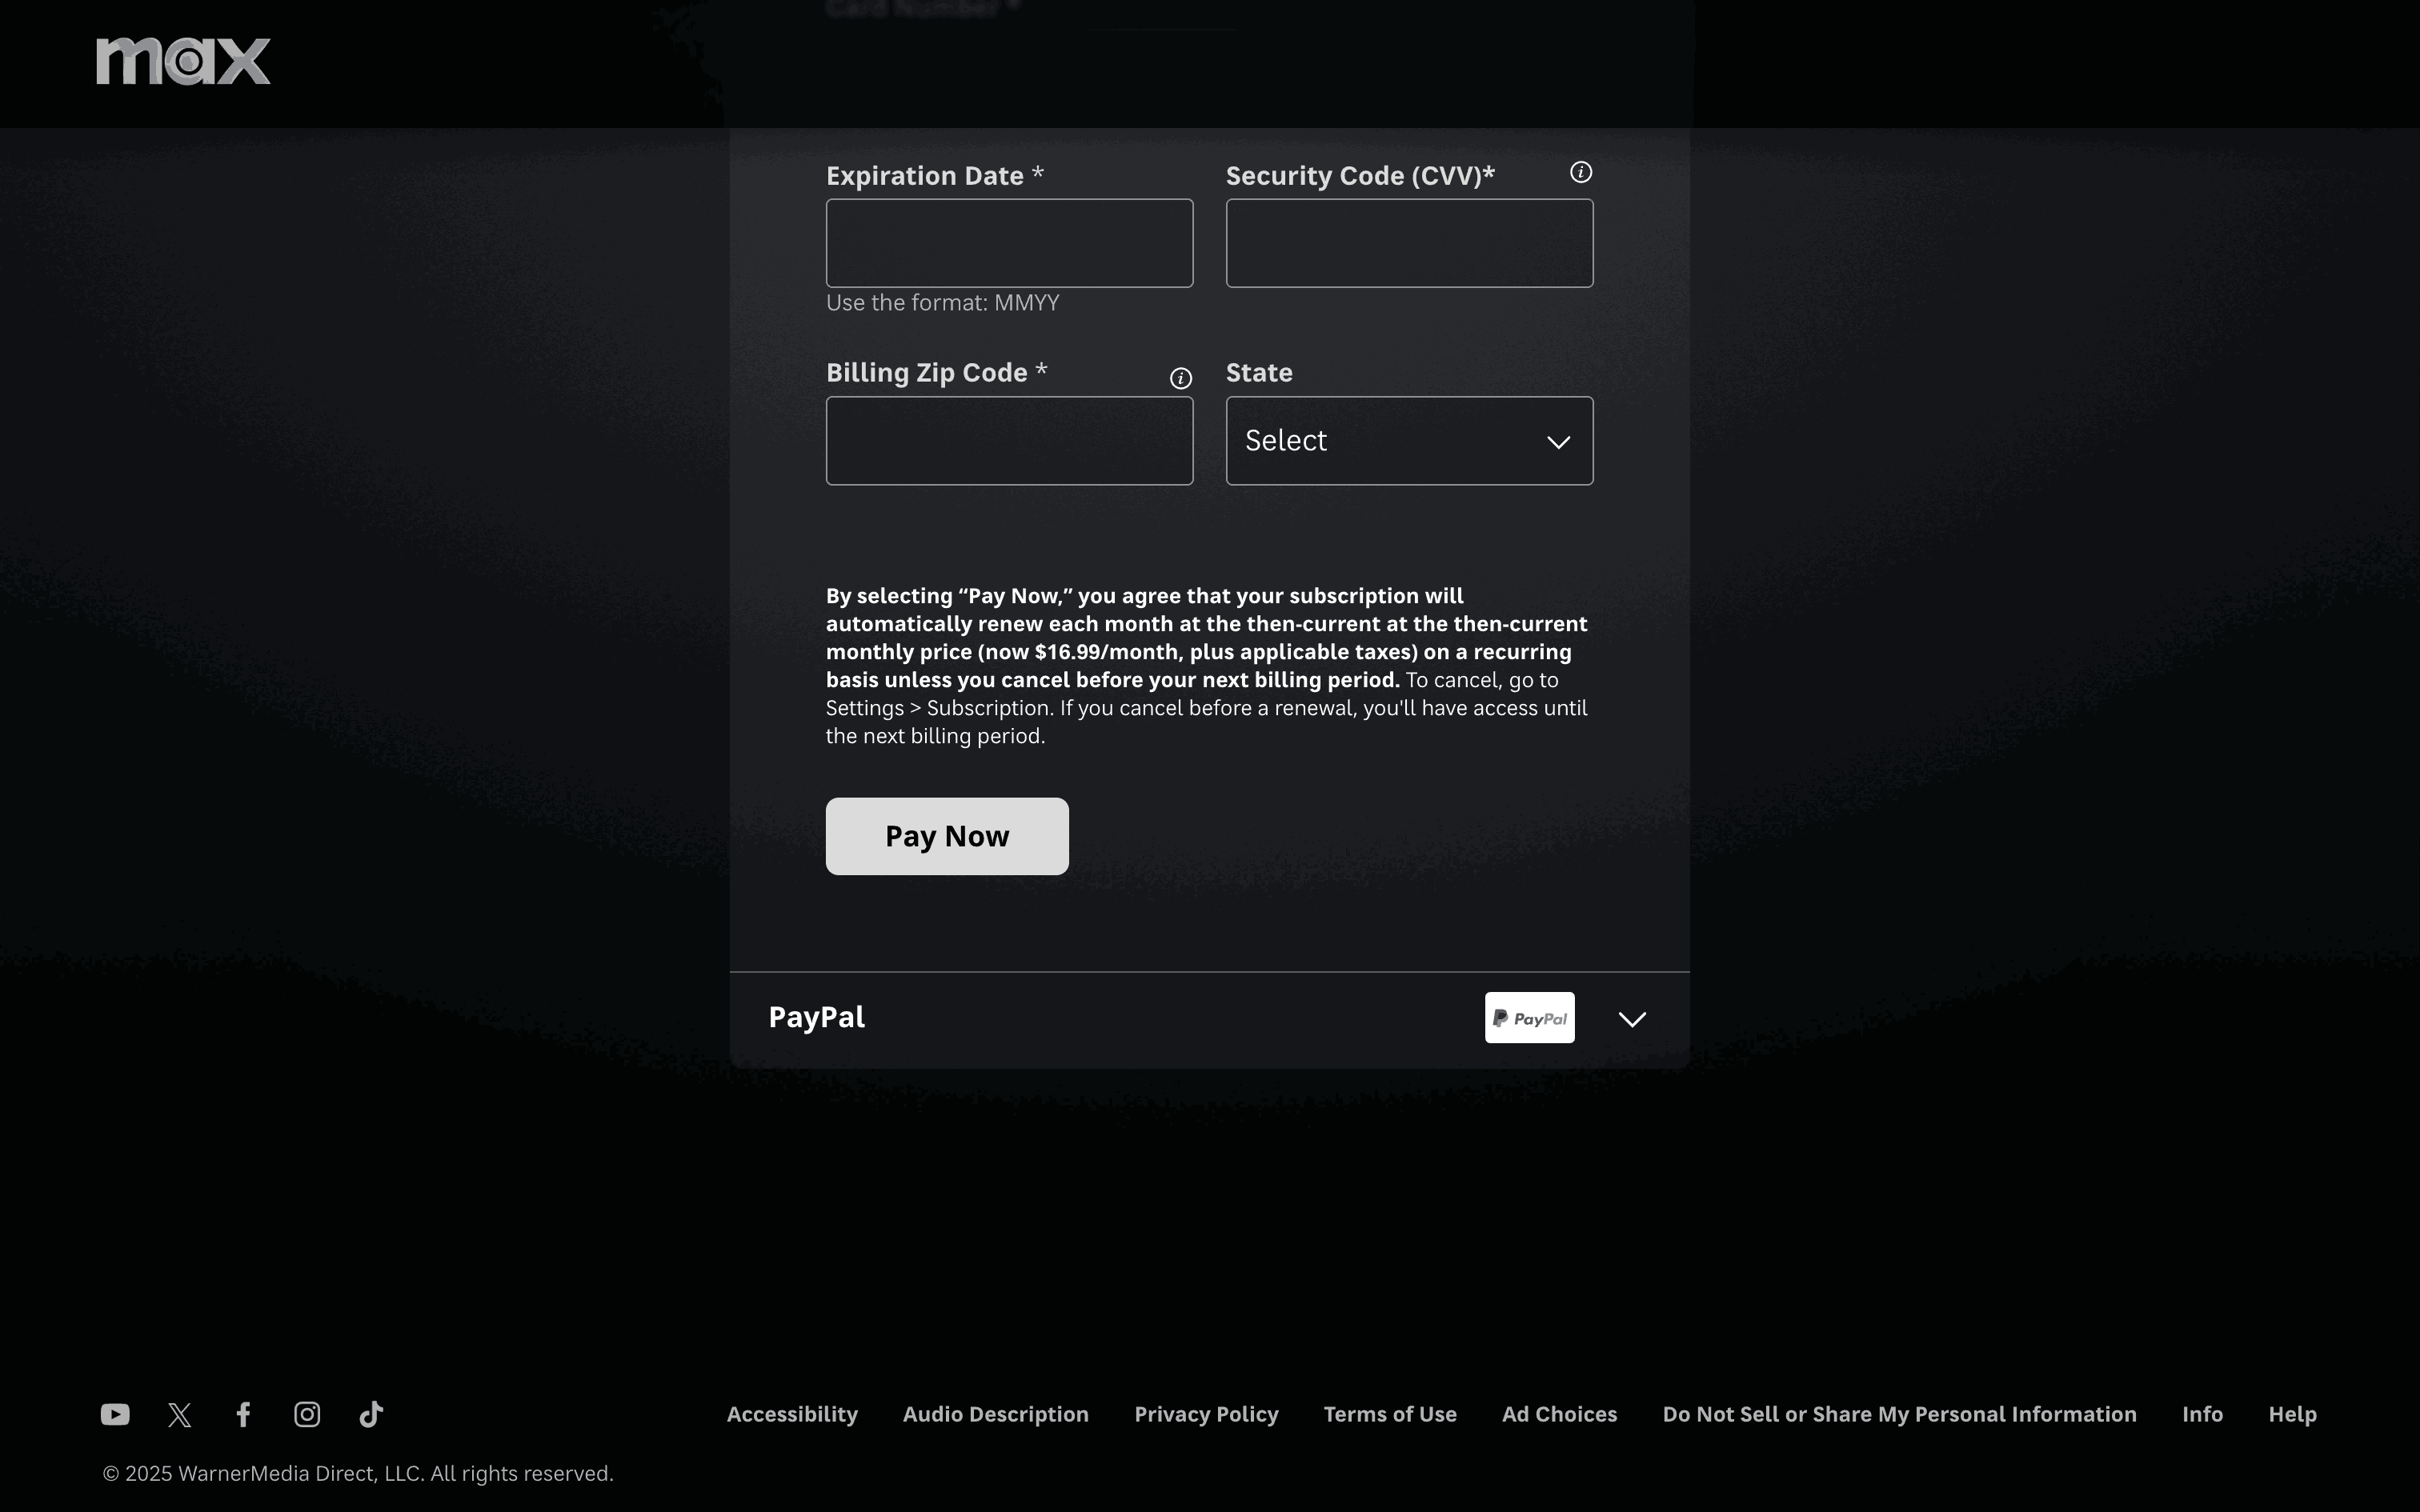Click the Billing Zip Code info icon

point(1180,378)
